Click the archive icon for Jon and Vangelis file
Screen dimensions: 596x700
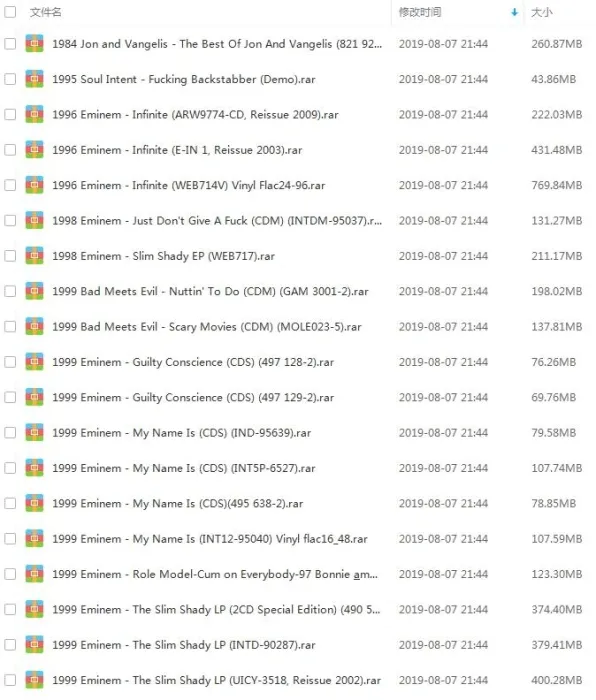(34, 43)
